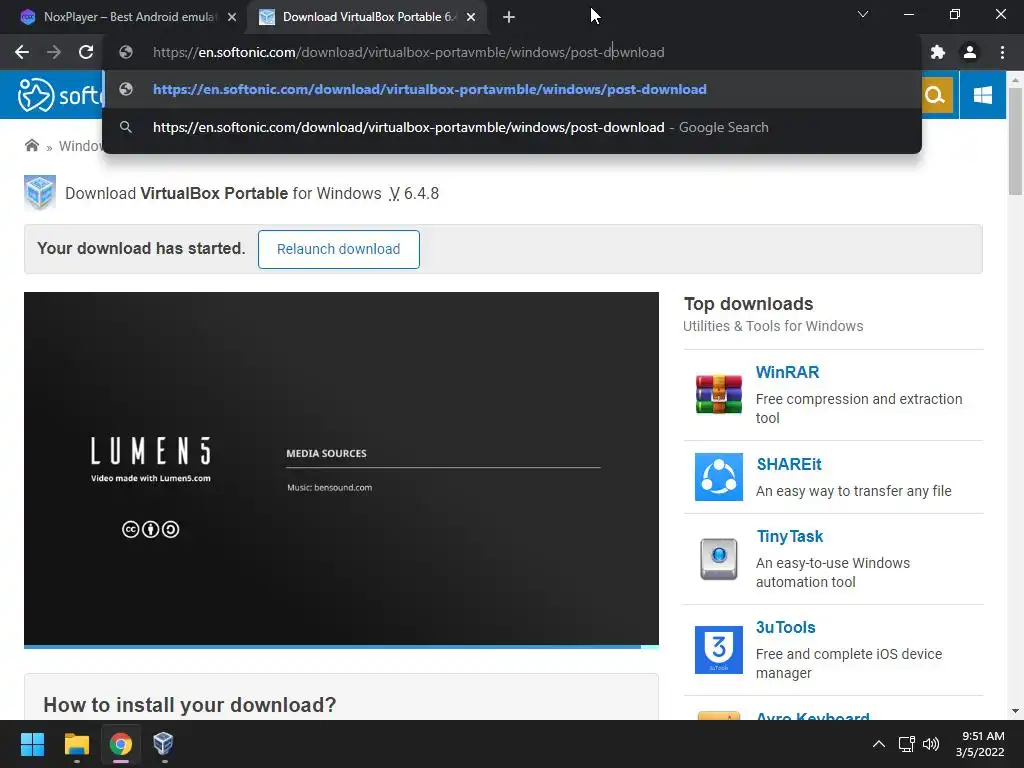
Task: Click "Utilities & Tools for Windows" subtitle
Action: click(773, 326)
